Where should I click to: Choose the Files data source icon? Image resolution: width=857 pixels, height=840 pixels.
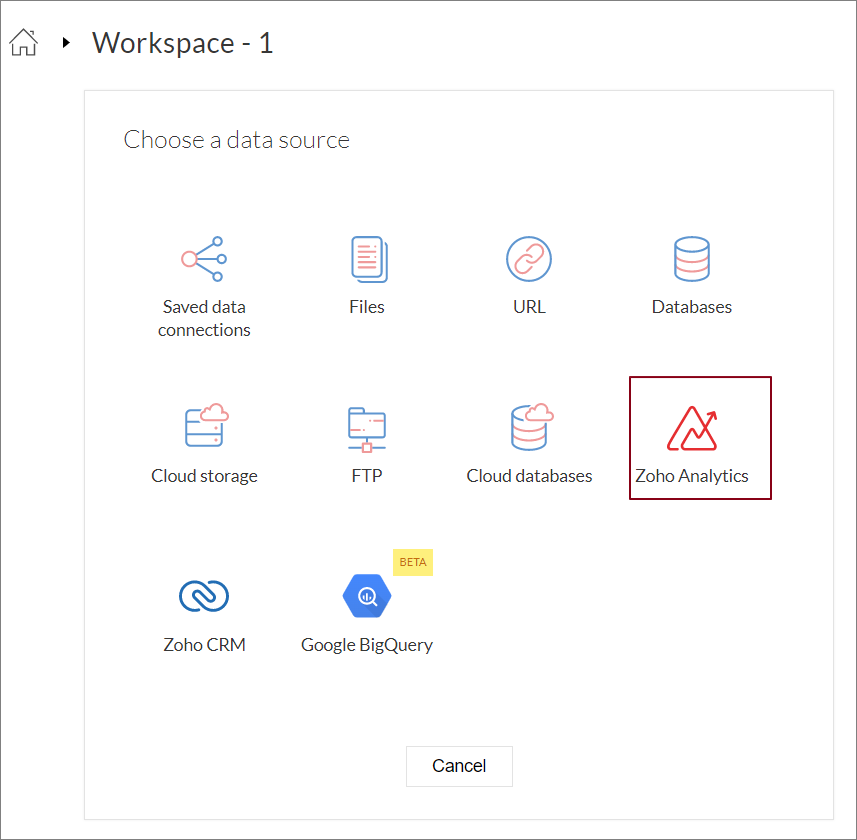(369, 259)
